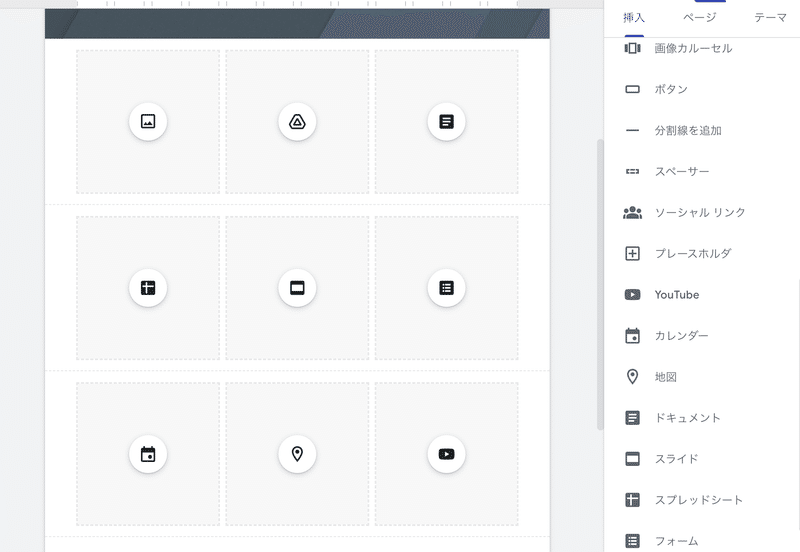This screenshot has width=800, height=552.
Task: Click the map pin placeholder icon in the grid
Action: point(297,454)
